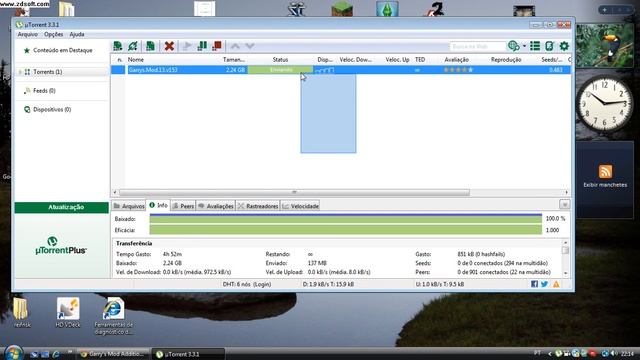
Task: Move torrent down in queue arrow
Action: pos(250,46)
